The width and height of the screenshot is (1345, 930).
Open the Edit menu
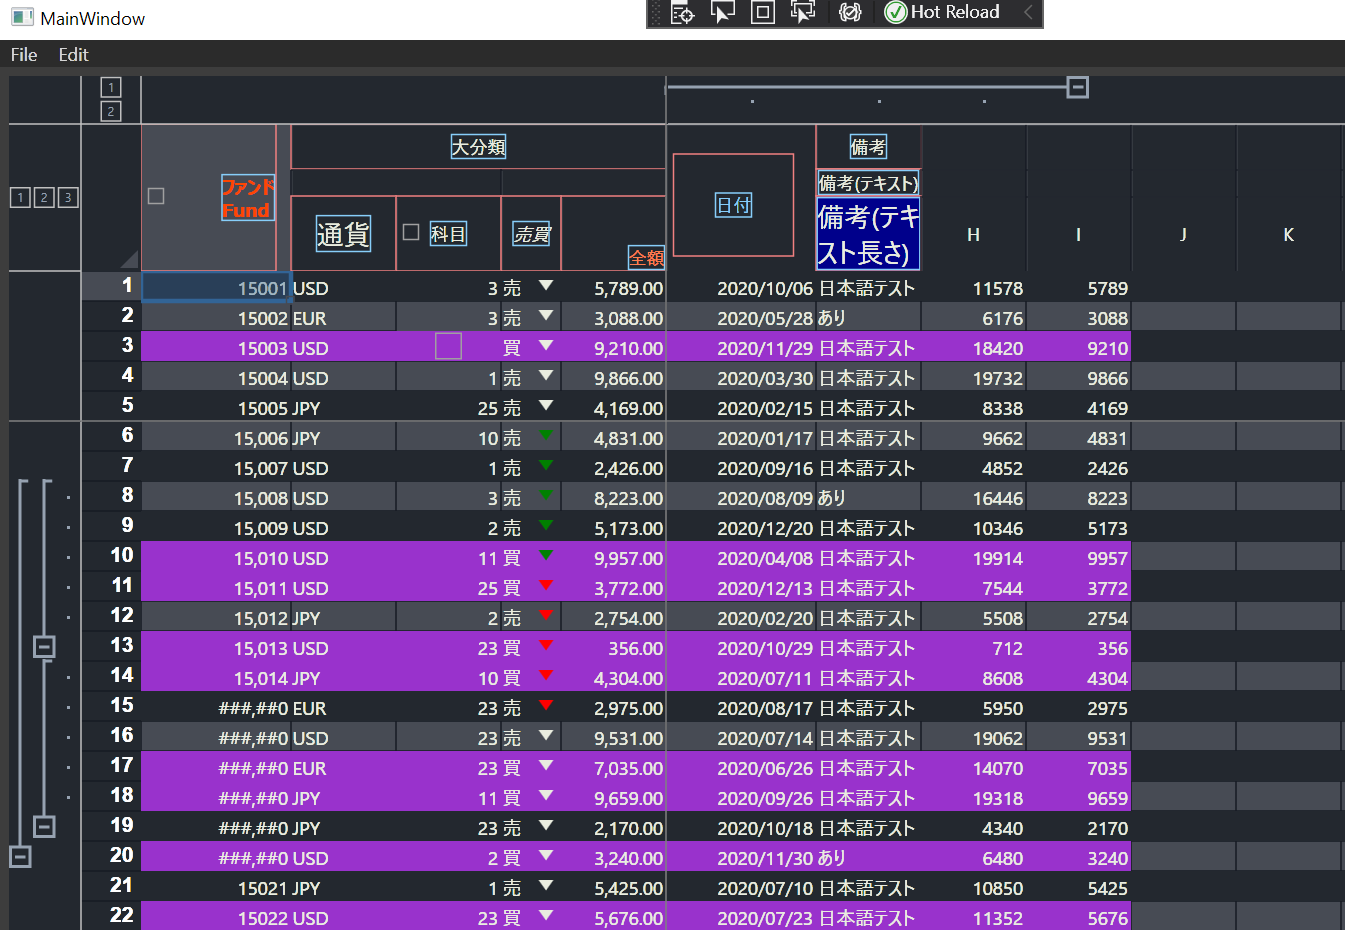73,55
